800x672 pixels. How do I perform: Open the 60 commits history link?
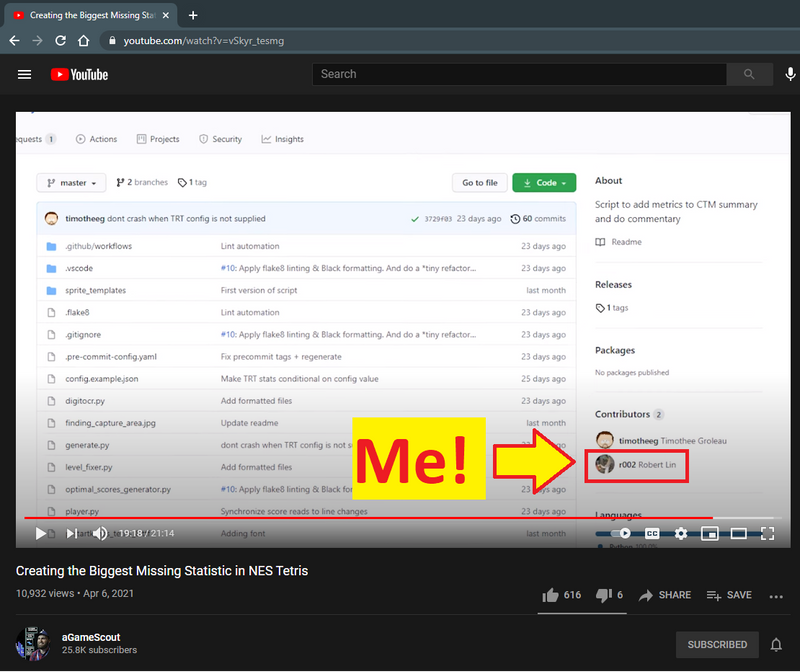(x=538, y=218)
